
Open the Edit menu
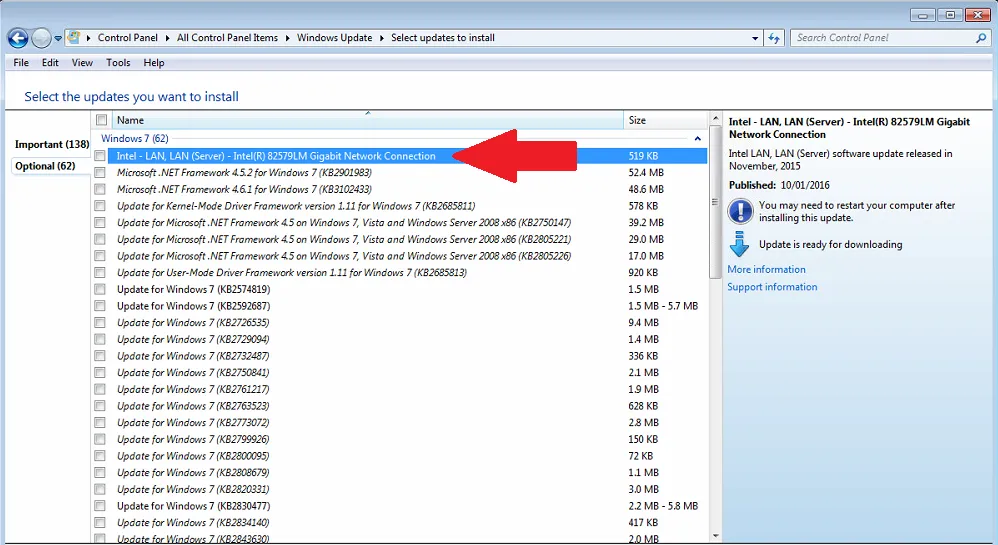tap(50, 62)
